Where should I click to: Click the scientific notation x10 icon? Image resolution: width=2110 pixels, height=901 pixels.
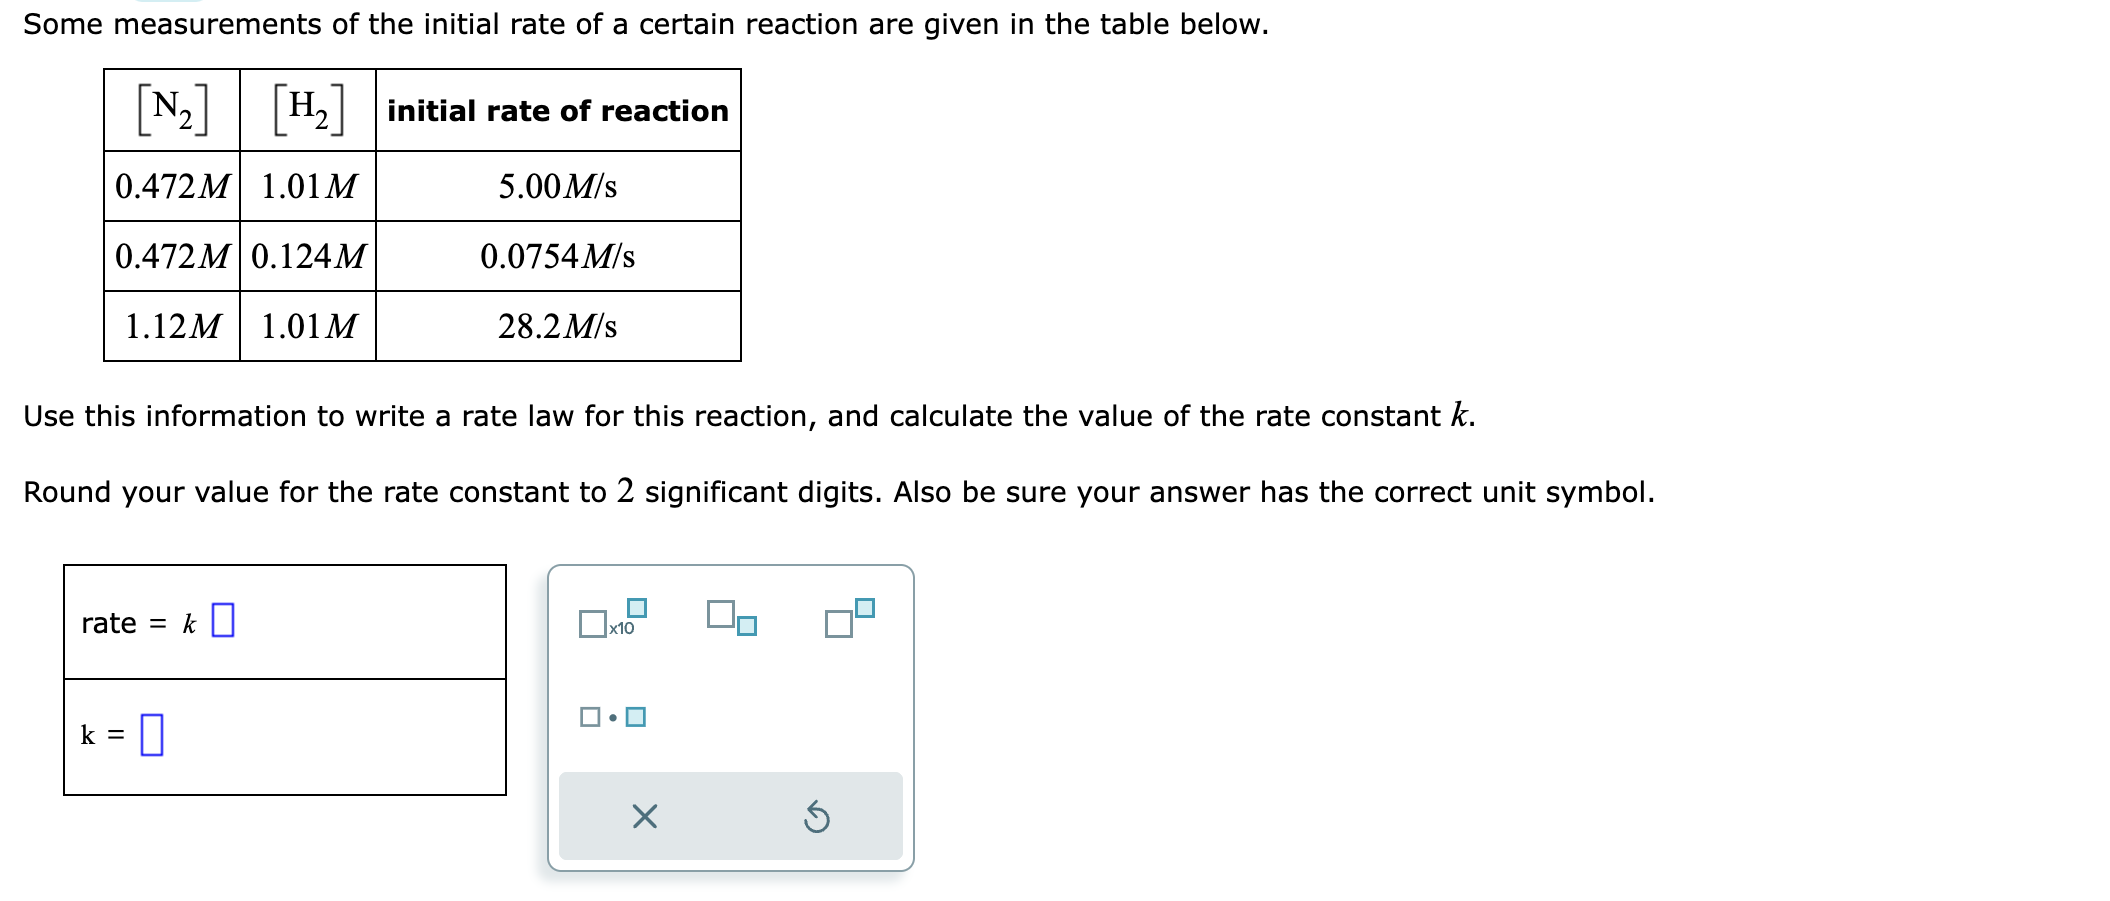612,619
